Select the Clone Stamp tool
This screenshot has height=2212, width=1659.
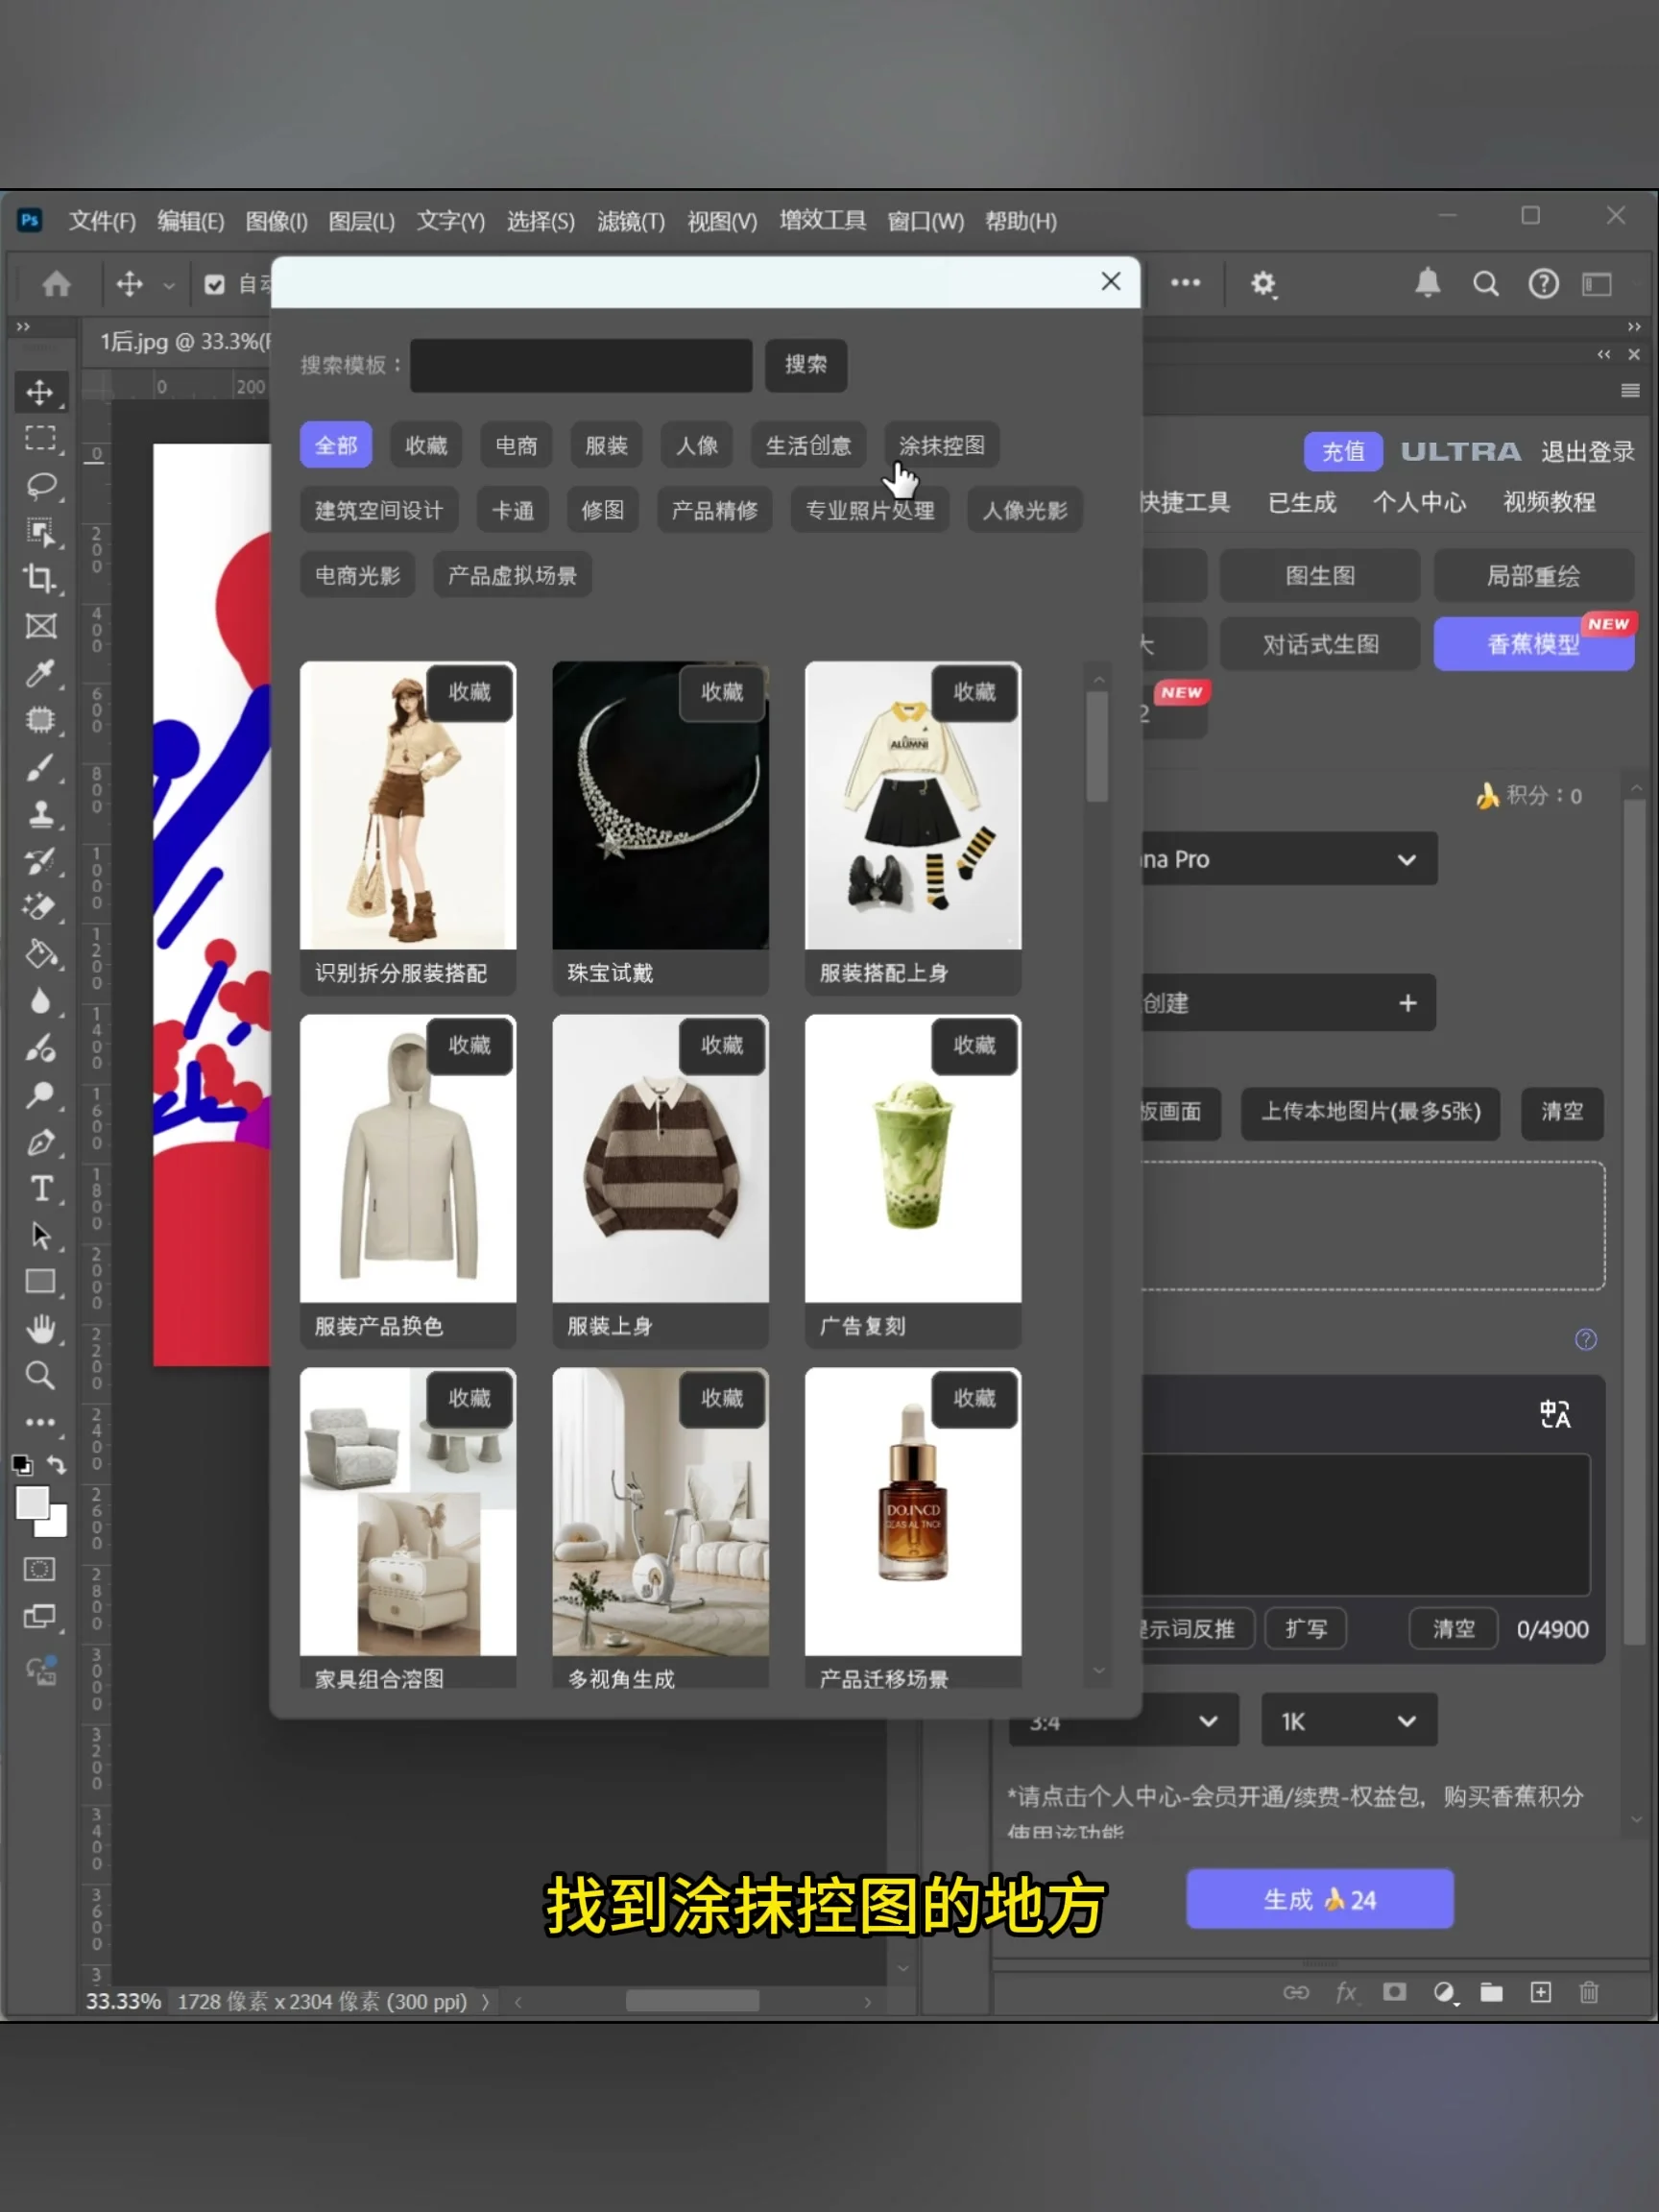40,814
